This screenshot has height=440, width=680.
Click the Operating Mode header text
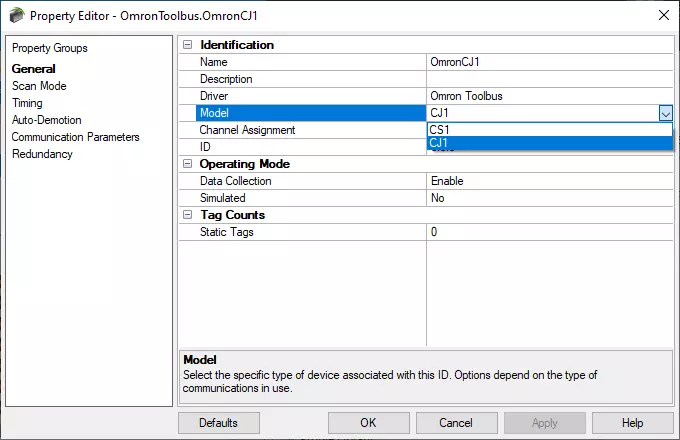click(245, 164)
